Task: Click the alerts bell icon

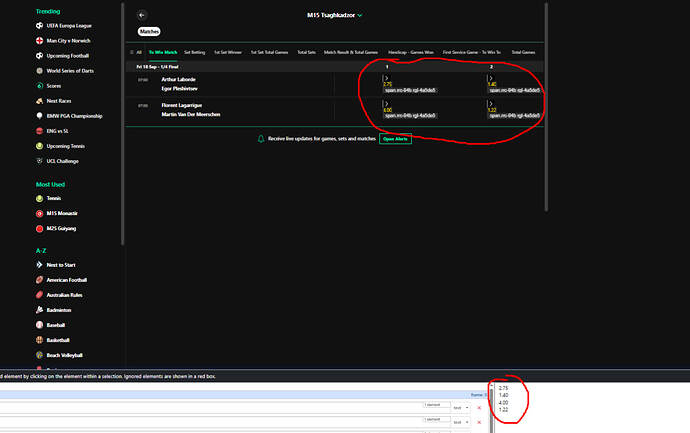Action: pyautogui.click(x=261, y=139)
